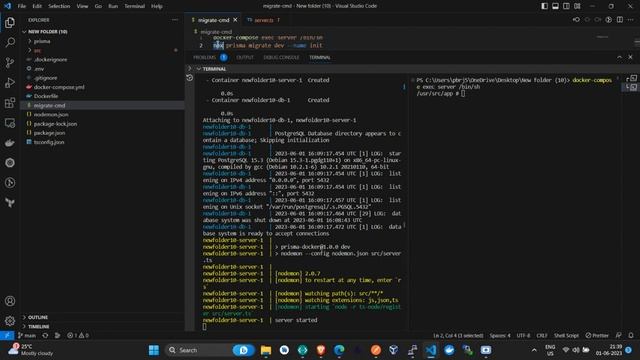Open Microsoft Edge from taskbar
The height and width of the screenshot is (360, 640).
click(339, 350)
